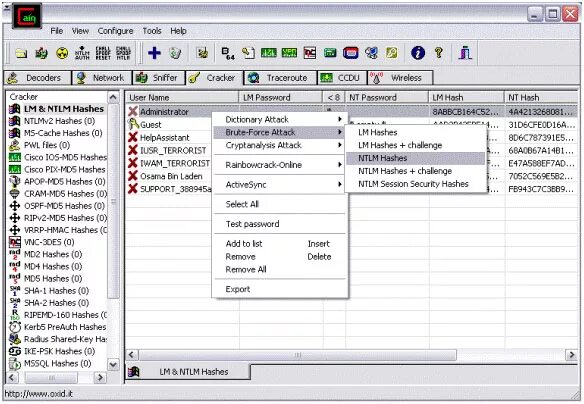The width and height of the screenshot is (584, 404).
Task: Click the blue plus Add to list icon
Action: tap(154, 53)
